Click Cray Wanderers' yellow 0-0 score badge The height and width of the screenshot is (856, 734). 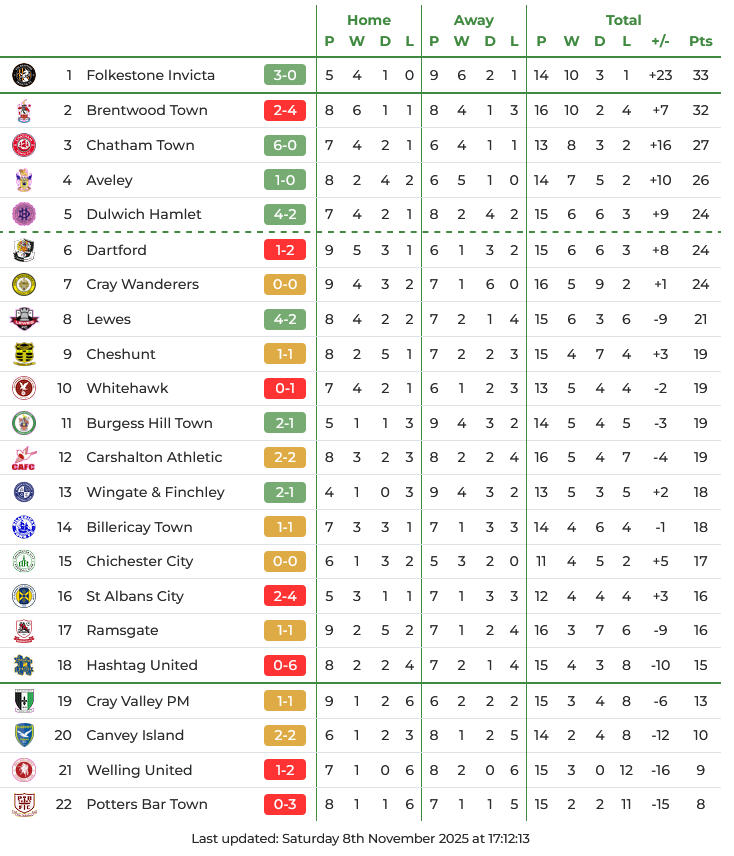(285, 284)
